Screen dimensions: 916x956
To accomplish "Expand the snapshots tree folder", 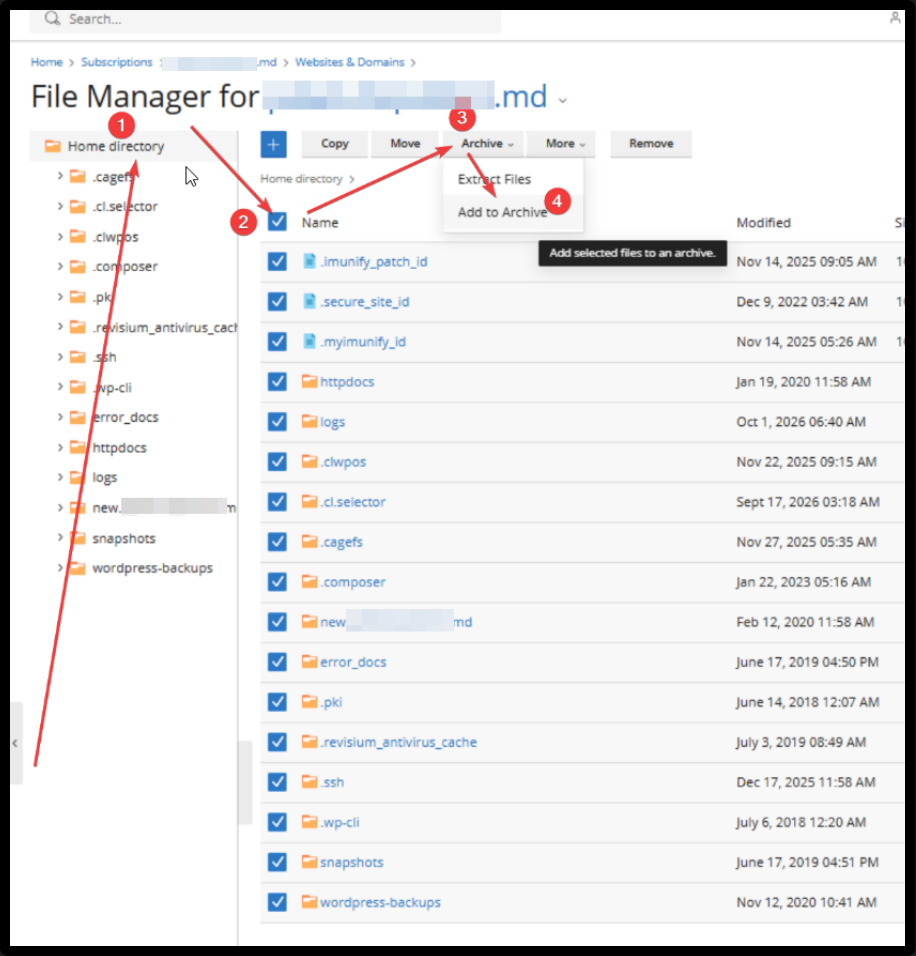I will [x=60, y=538].
